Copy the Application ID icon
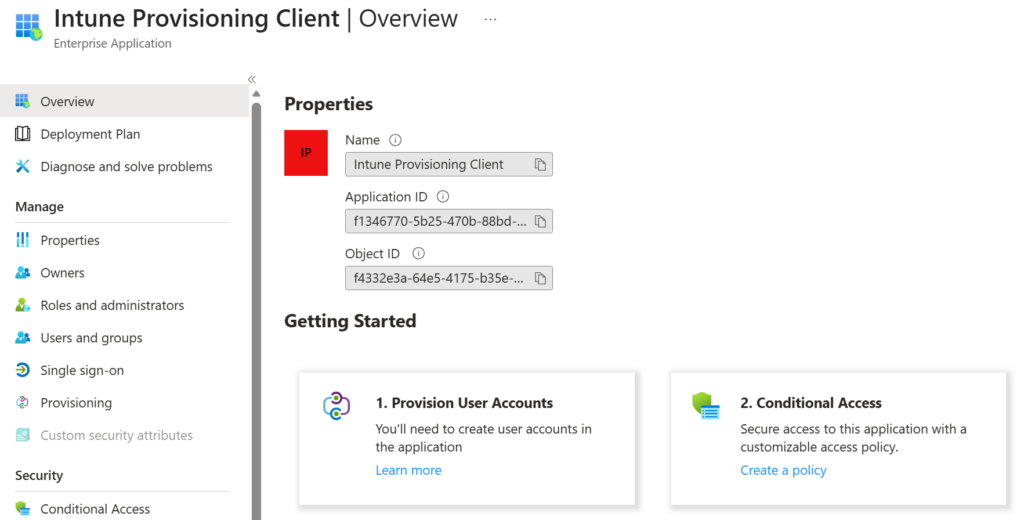 (540, 221)
